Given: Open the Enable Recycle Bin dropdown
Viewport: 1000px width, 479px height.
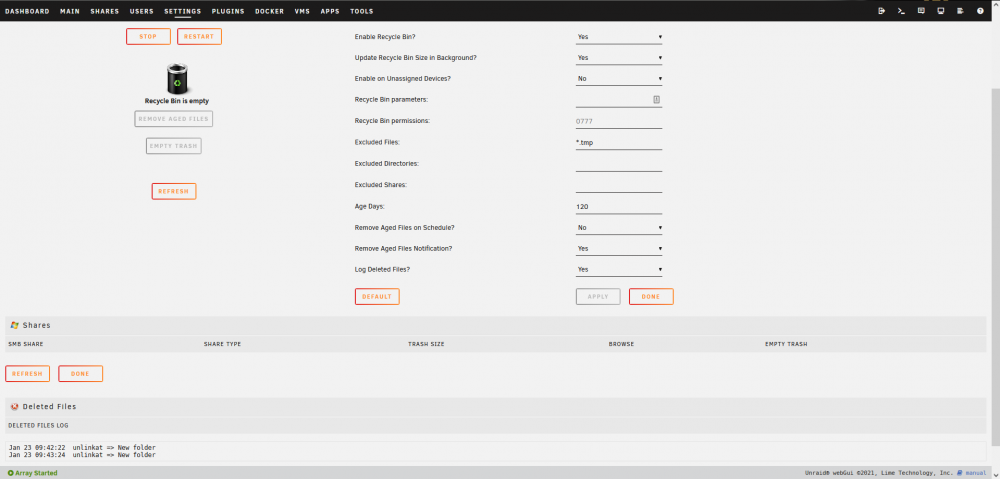Looking at the screenshot, I should (x=619, y=37).
